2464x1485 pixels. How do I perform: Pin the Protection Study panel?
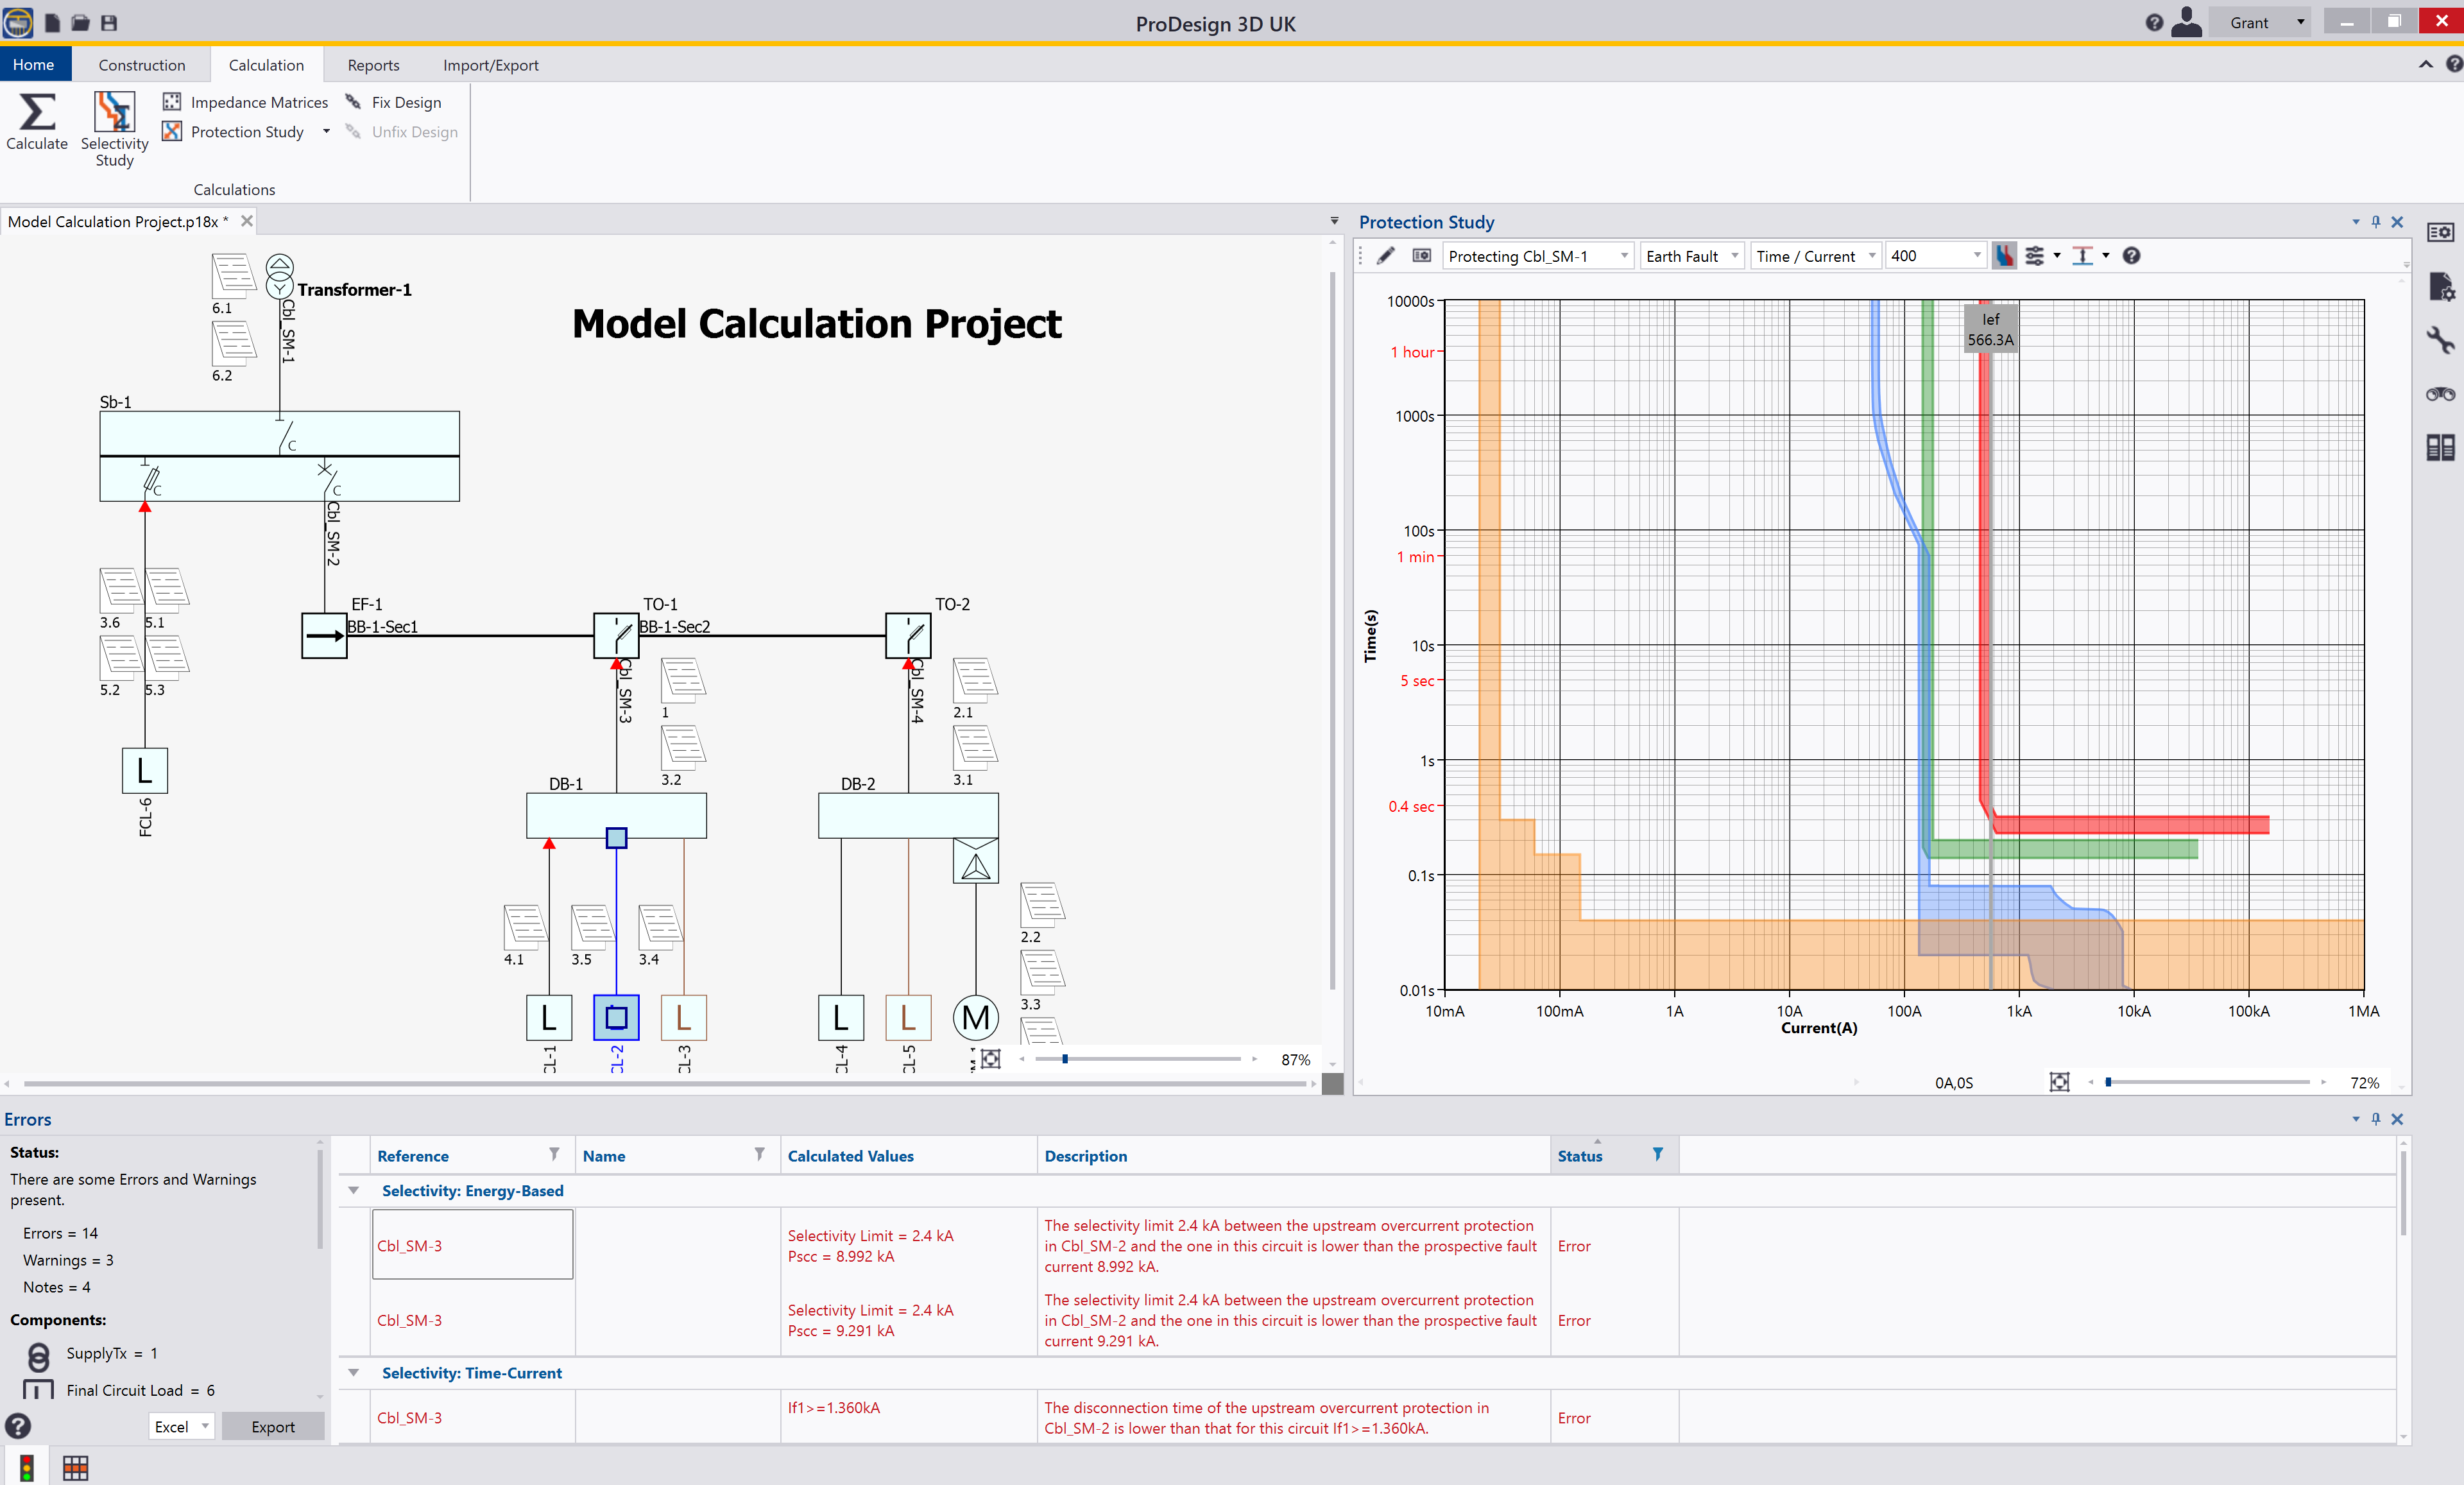pos(2376,221)
